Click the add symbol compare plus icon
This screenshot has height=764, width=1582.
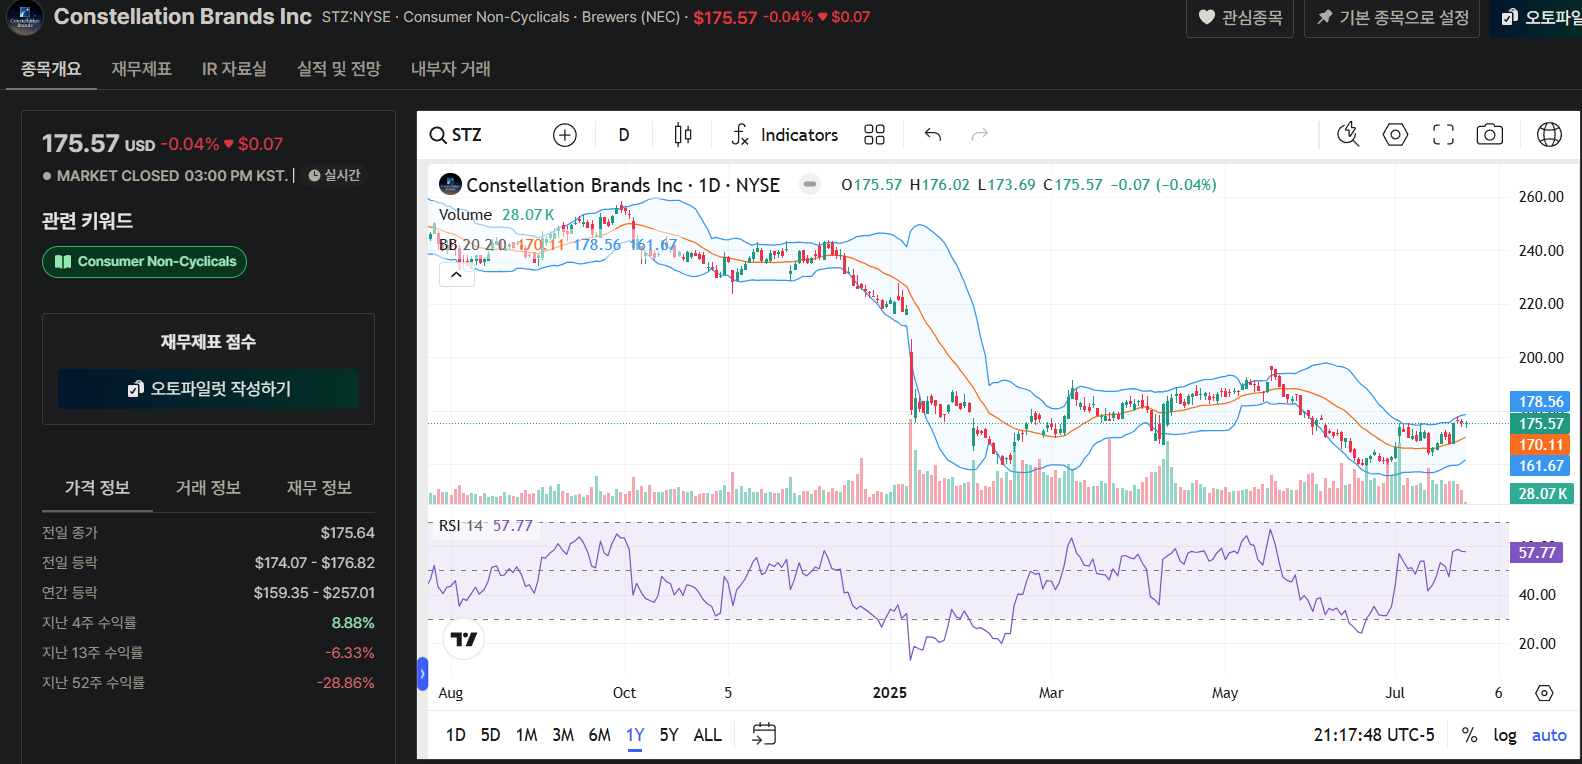click(565, 135)
